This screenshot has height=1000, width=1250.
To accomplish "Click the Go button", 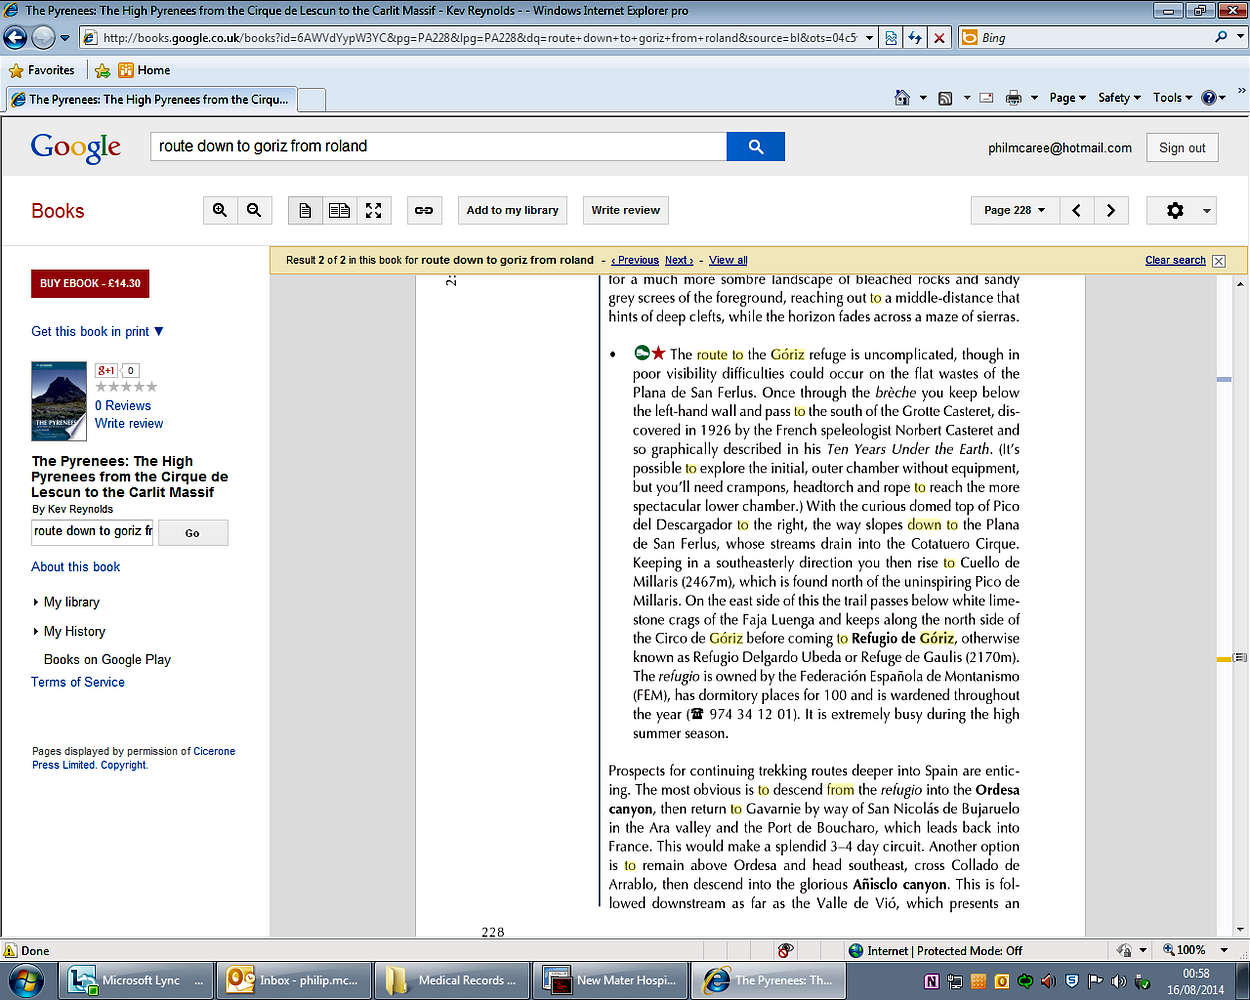I will 193,533.
